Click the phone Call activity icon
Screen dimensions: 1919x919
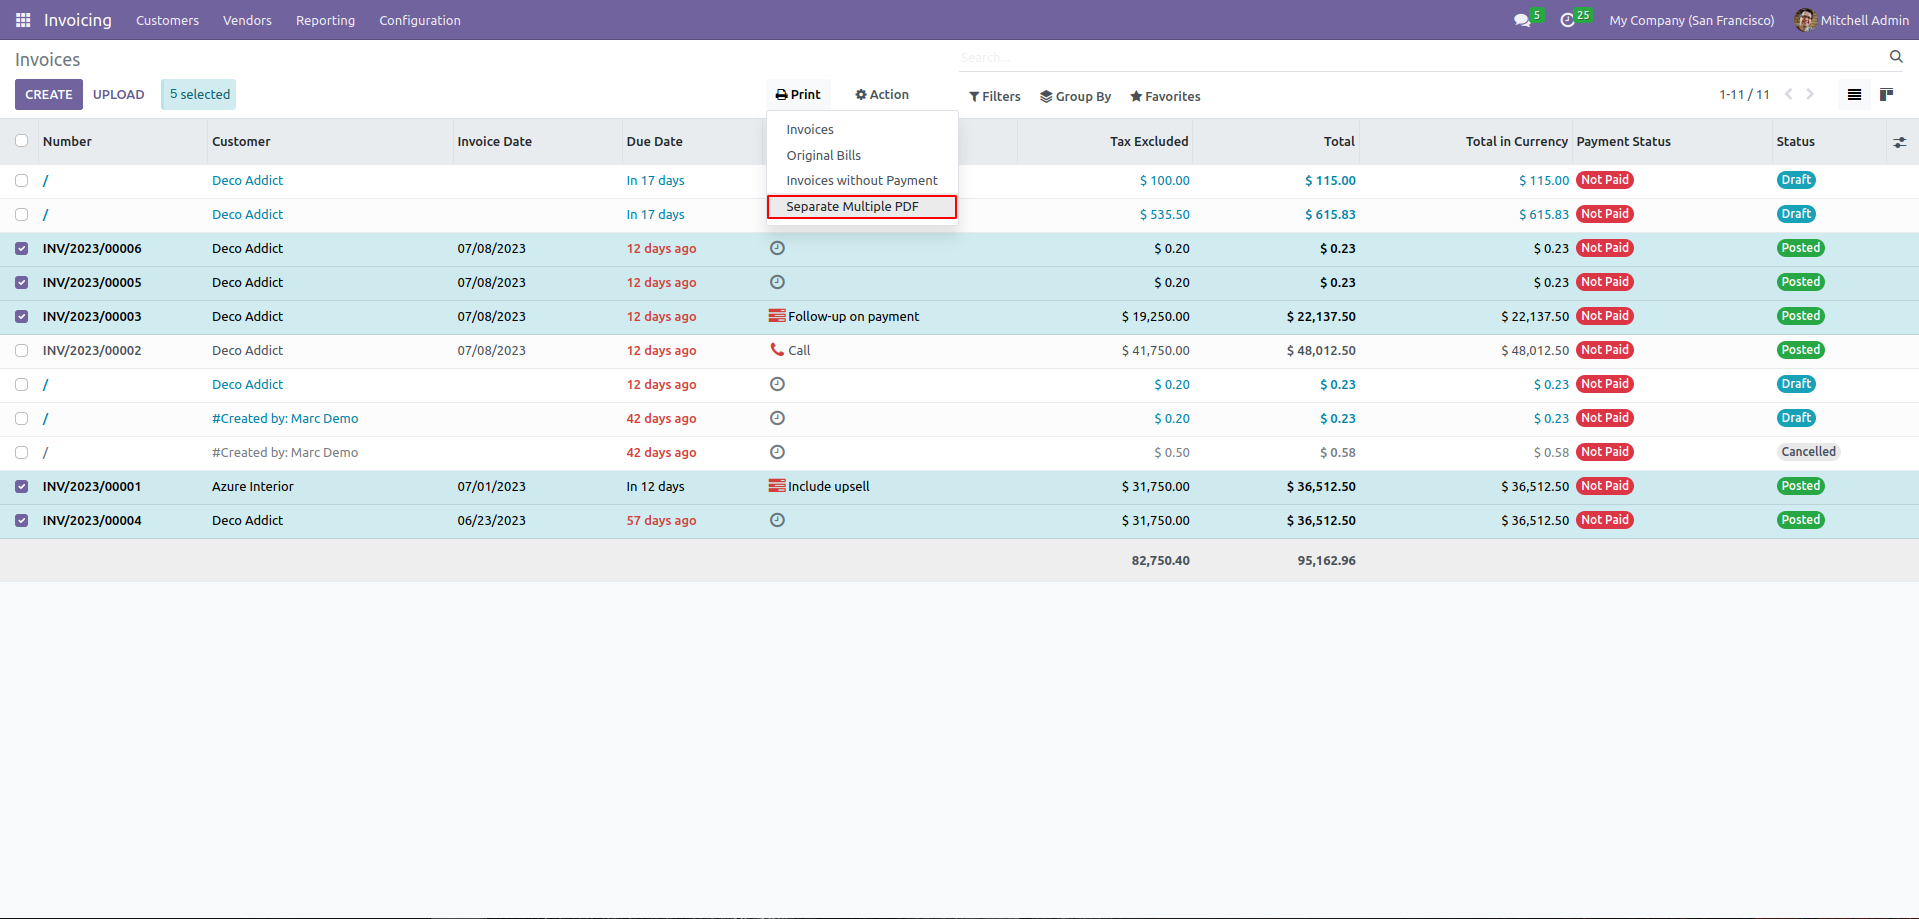tap(777, 350)
